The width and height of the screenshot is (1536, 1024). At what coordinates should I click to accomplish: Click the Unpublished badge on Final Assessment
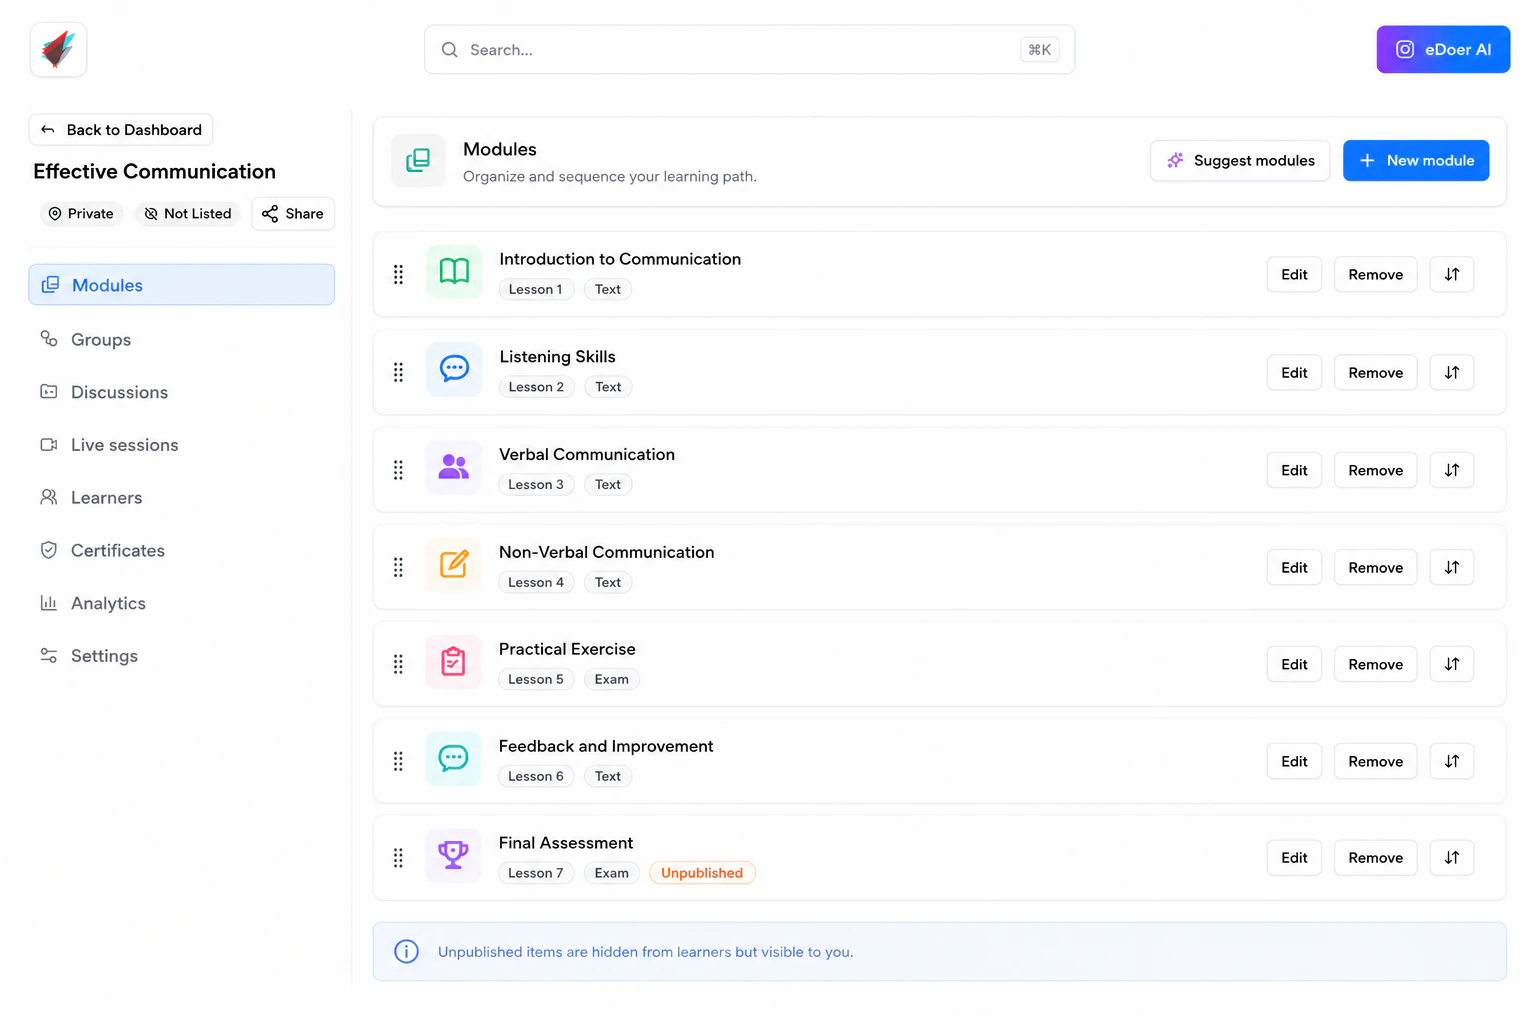[x=702, y=873]
